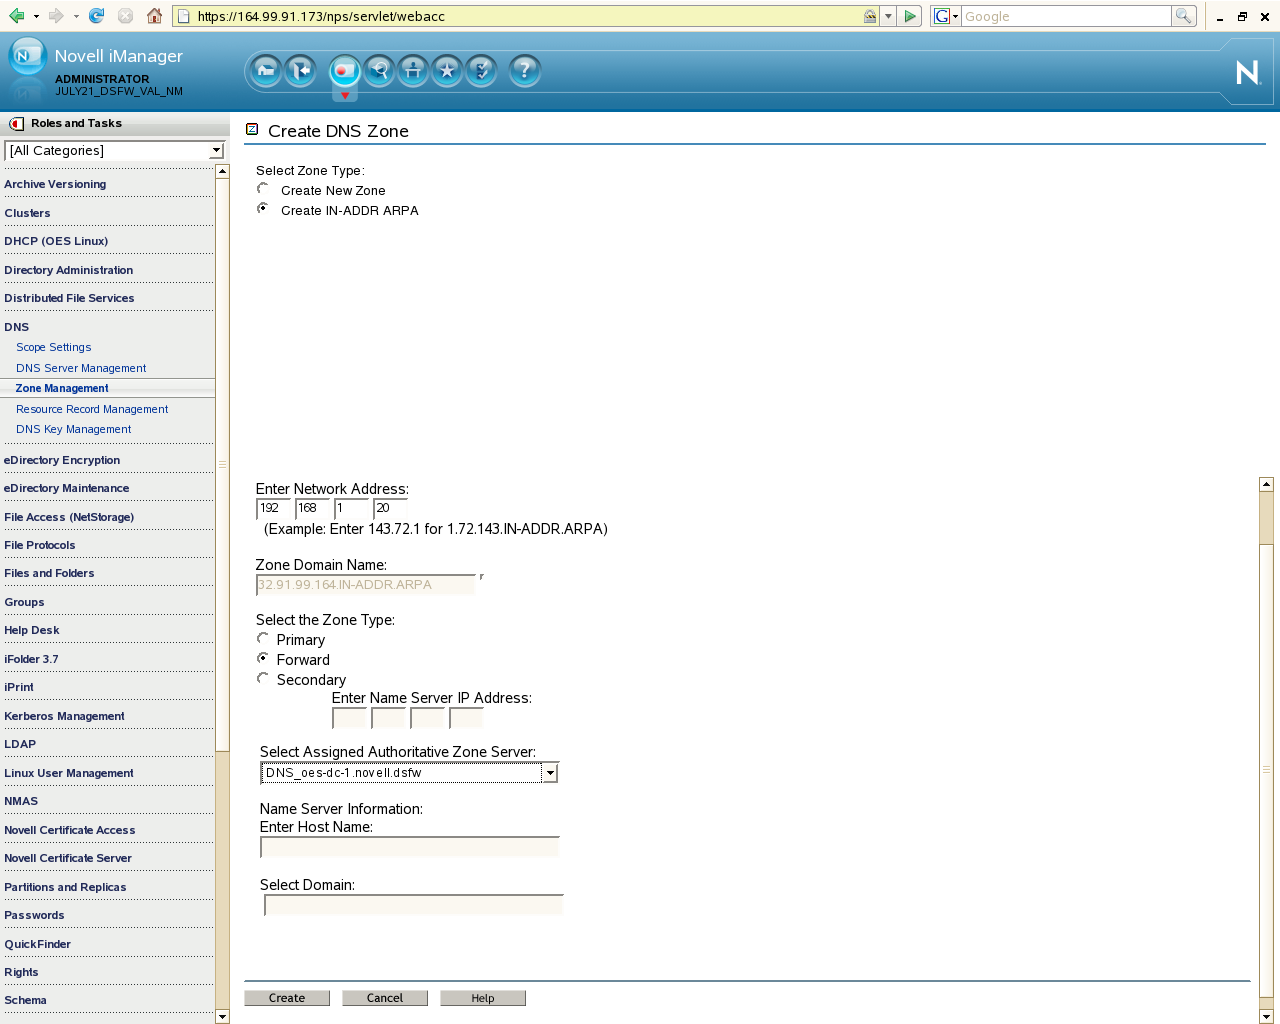Open the Distributed File Services category
1280x1024 pixels.
(x=69, y=298)
